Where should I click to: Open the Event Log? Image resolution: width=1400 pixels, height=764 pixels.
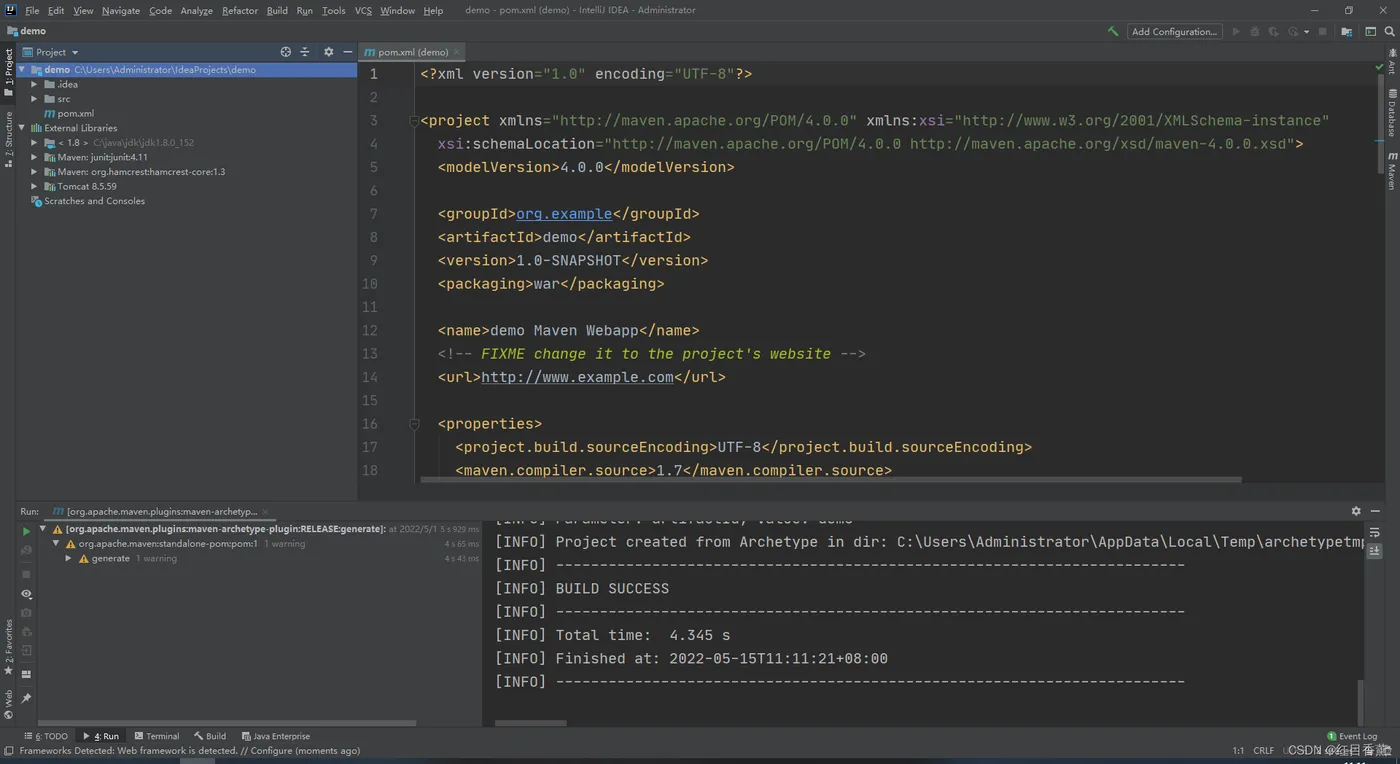1352,736
